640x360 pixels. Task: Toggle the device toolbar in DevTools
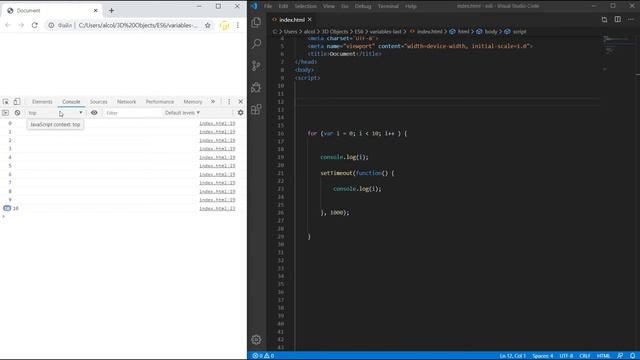tap(17, 102)
